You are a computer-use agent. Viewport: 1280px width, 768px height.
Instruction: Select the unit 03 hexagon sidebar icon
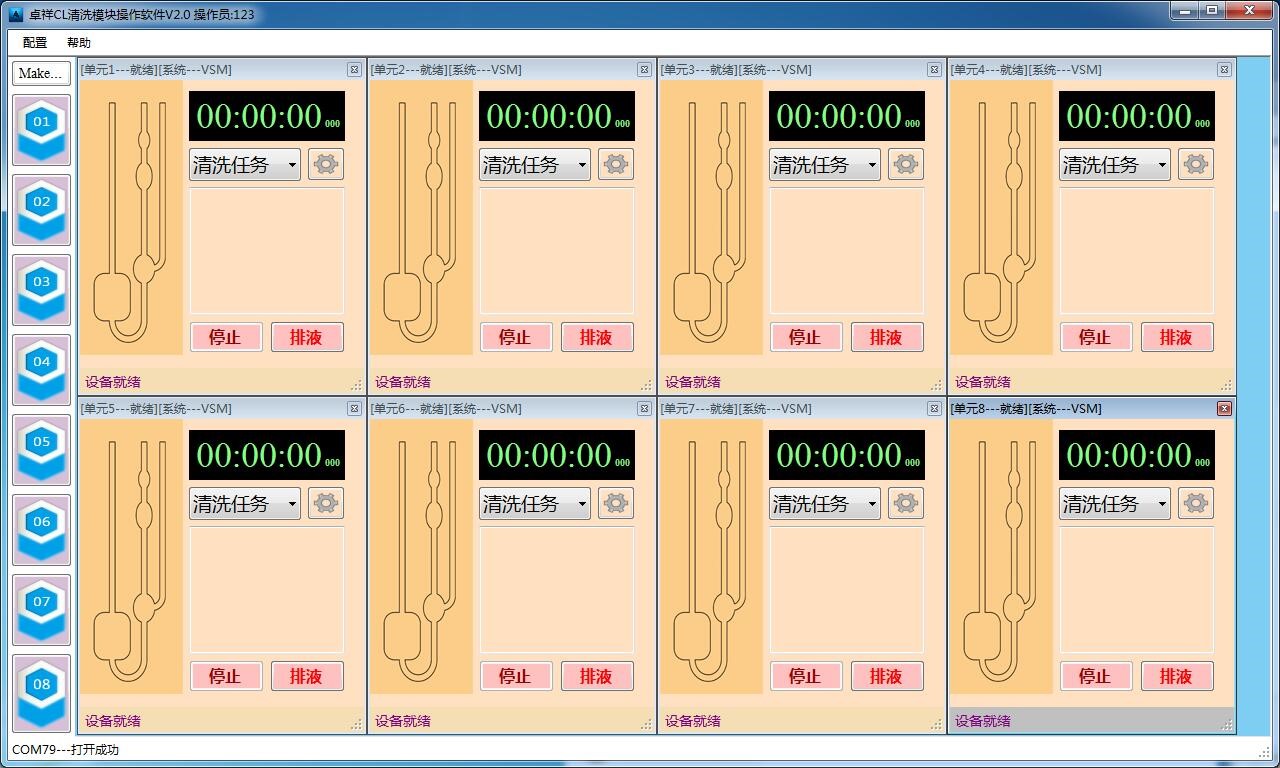tap(41, 289)
